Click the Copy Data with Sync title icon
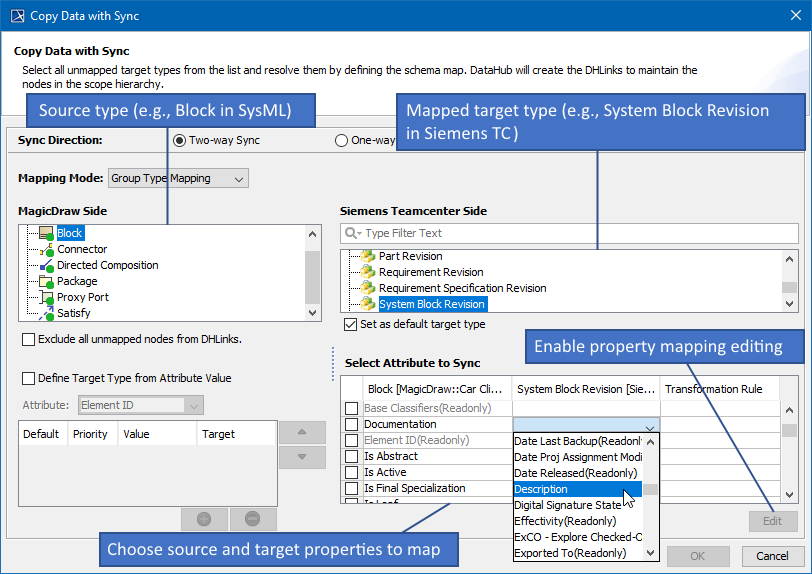The width and height of the screenshot is (812, 574). point(18,16)
